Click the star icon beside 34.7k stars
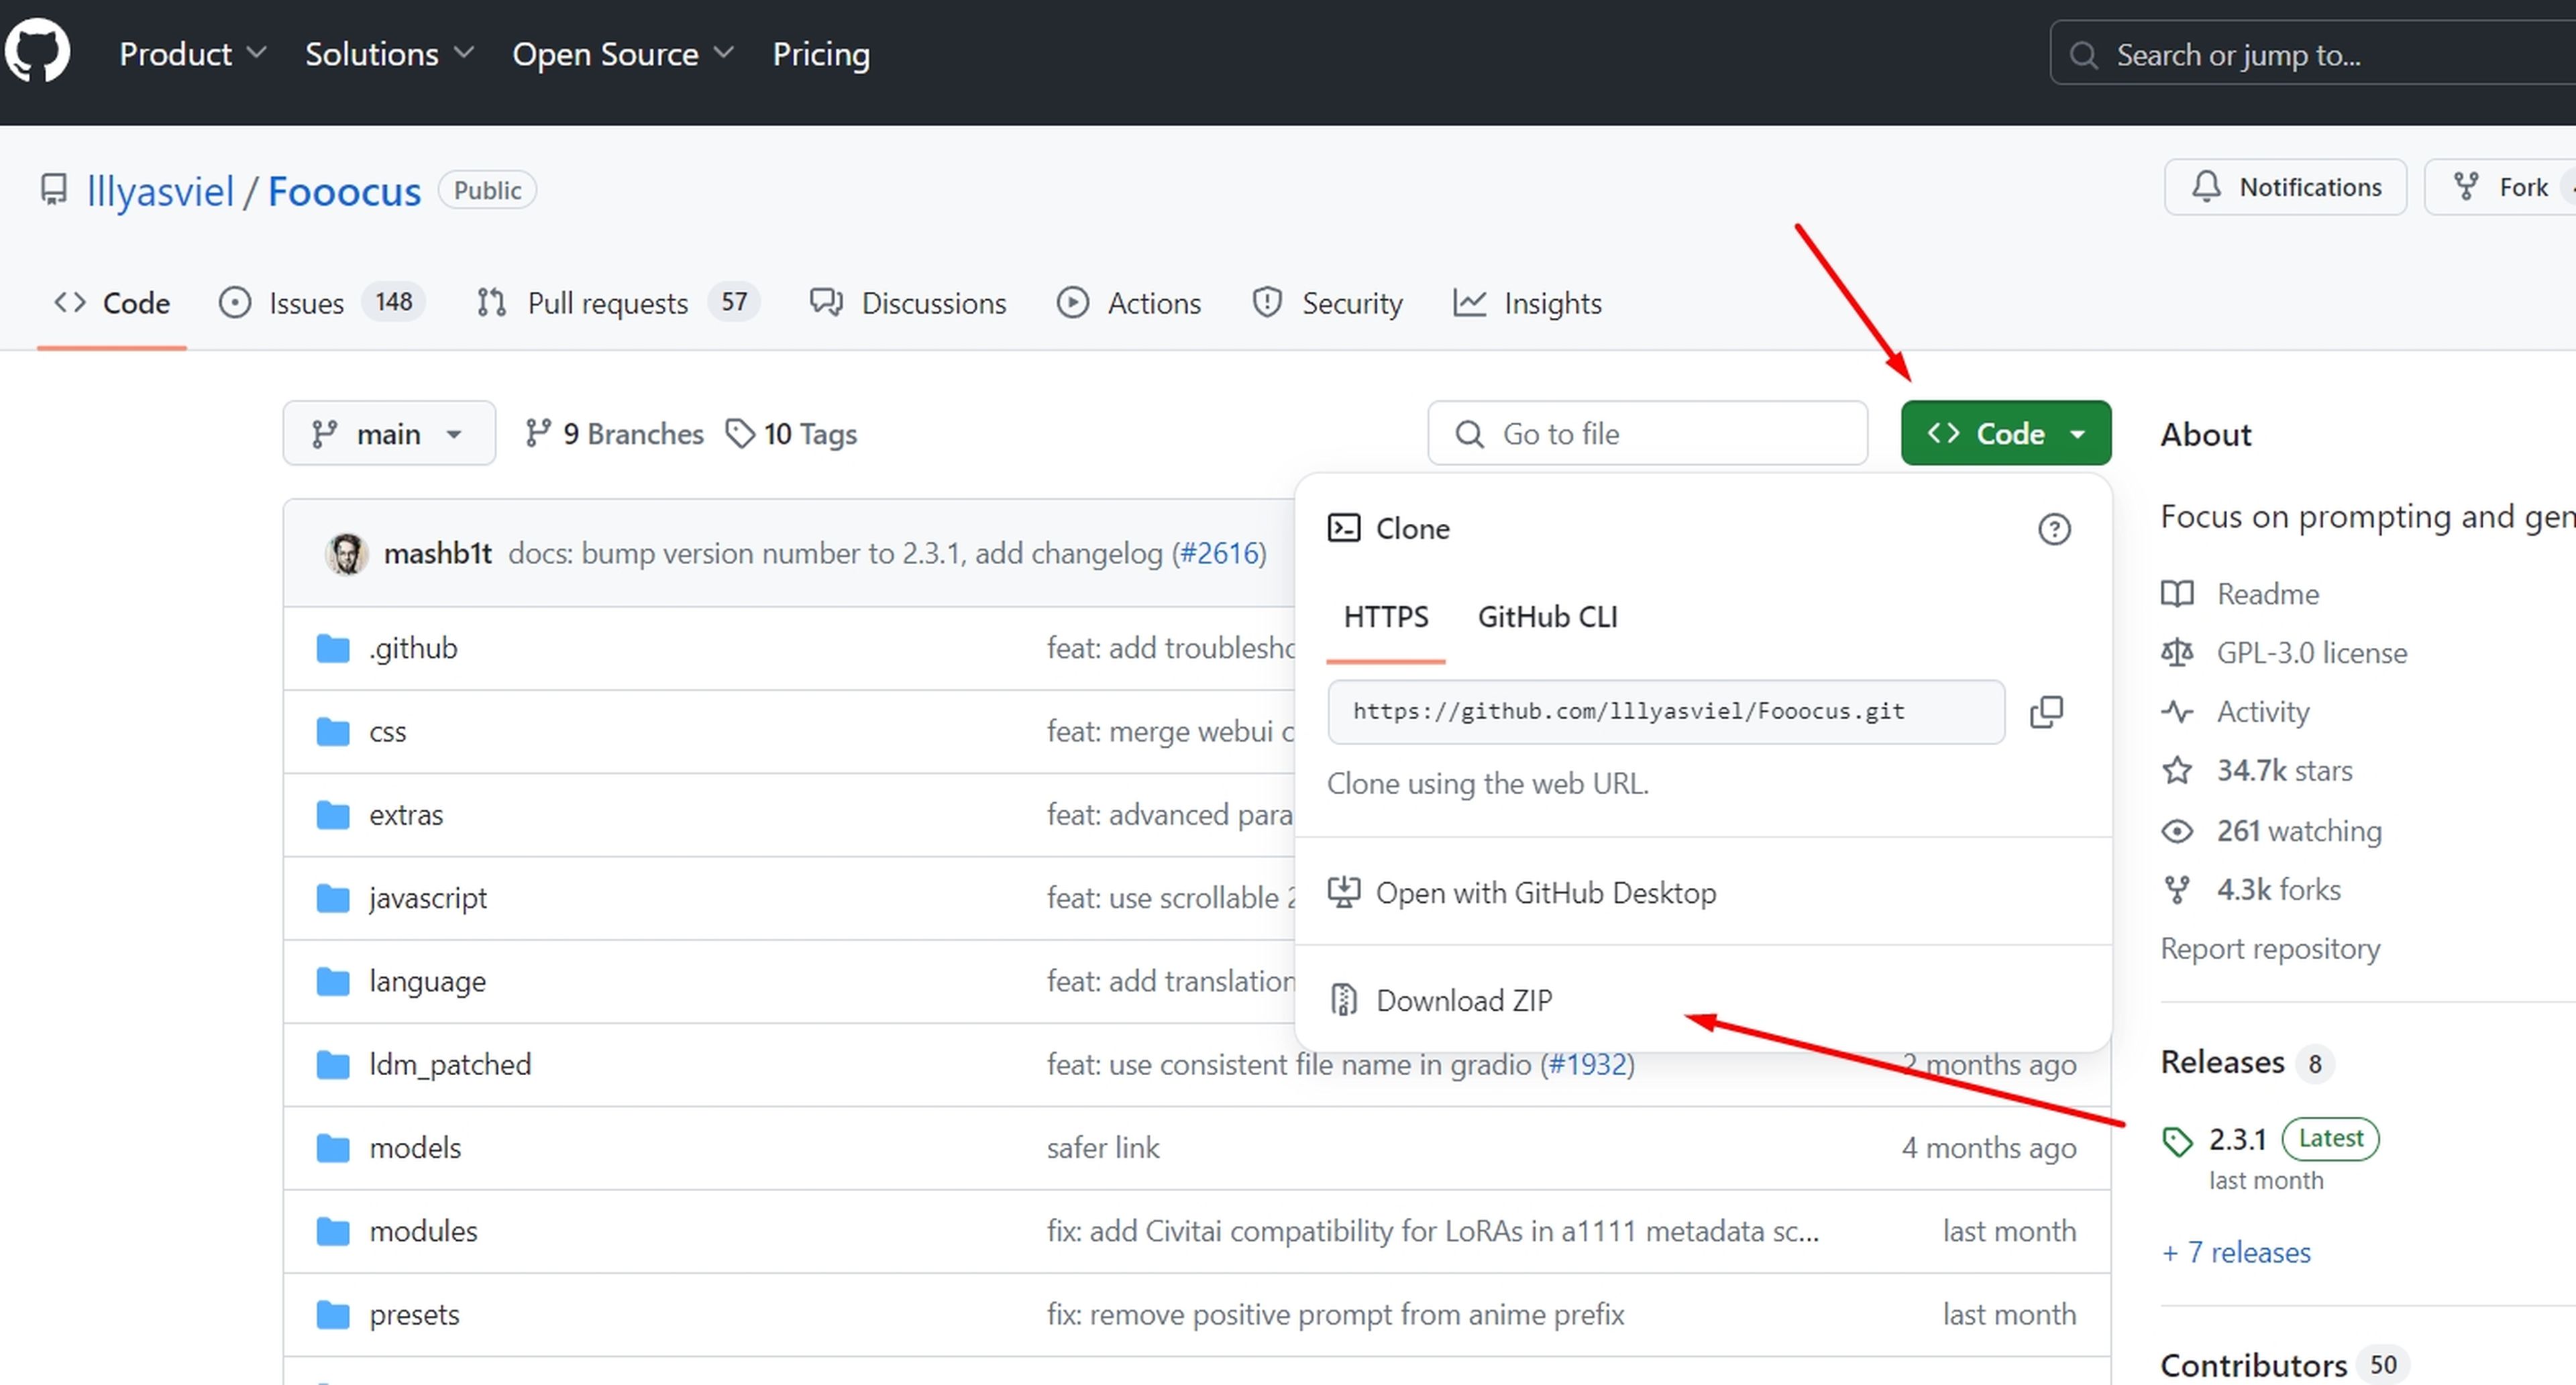The width and height of the screenshot is (2576, 1385). [x=2177, y=771]
